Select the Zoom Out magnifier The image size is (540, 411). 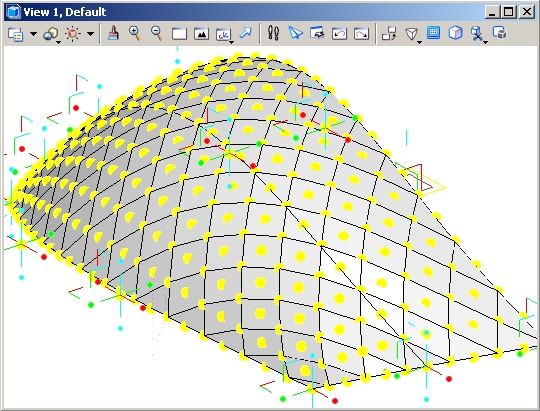tap(156, 33)
